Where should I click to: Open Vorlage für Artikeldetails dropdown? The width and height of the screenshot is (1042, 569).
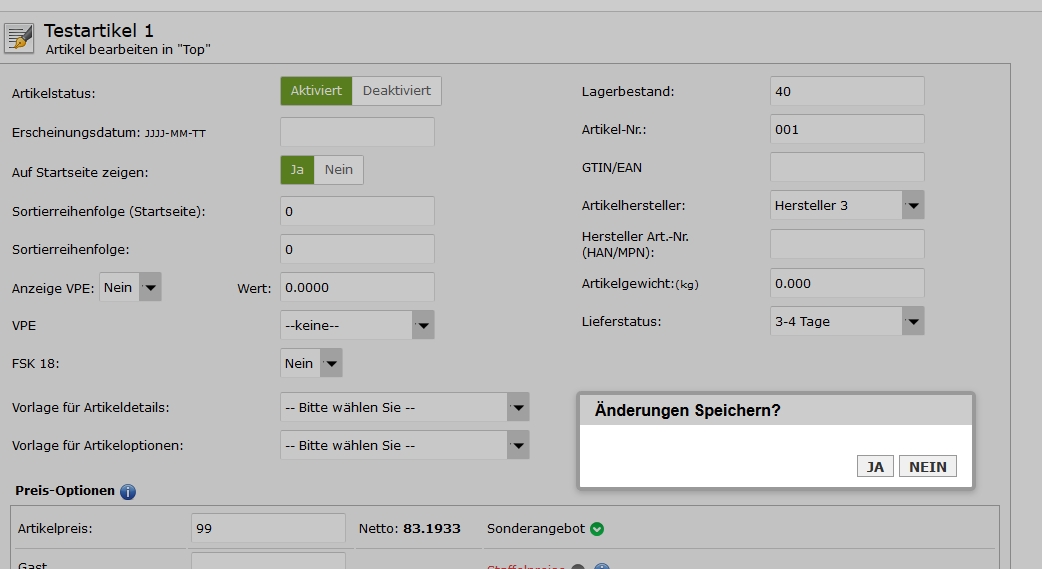tap(404, 407)
